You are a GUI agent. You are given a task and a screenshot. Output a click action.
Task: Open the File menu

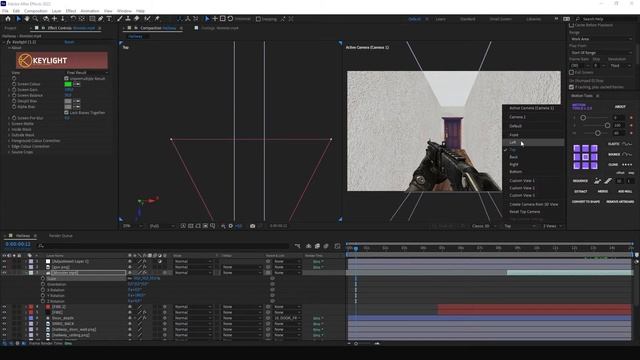point(5,11)
